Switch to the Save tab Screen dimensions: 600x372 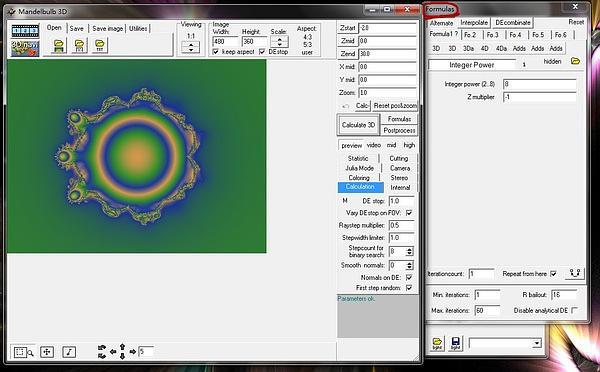point(77,28)
